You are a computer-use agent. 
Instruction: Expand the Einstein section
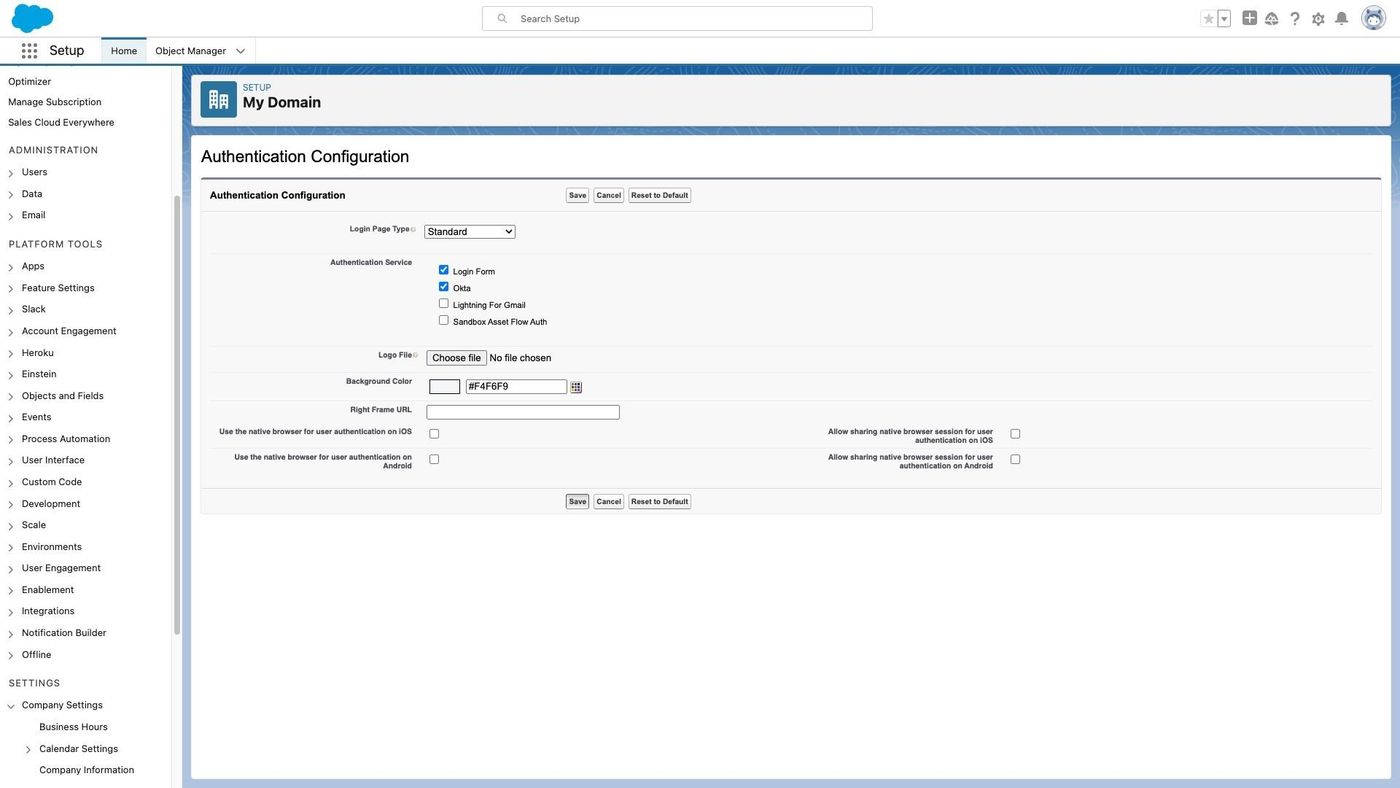click(11, 375)
